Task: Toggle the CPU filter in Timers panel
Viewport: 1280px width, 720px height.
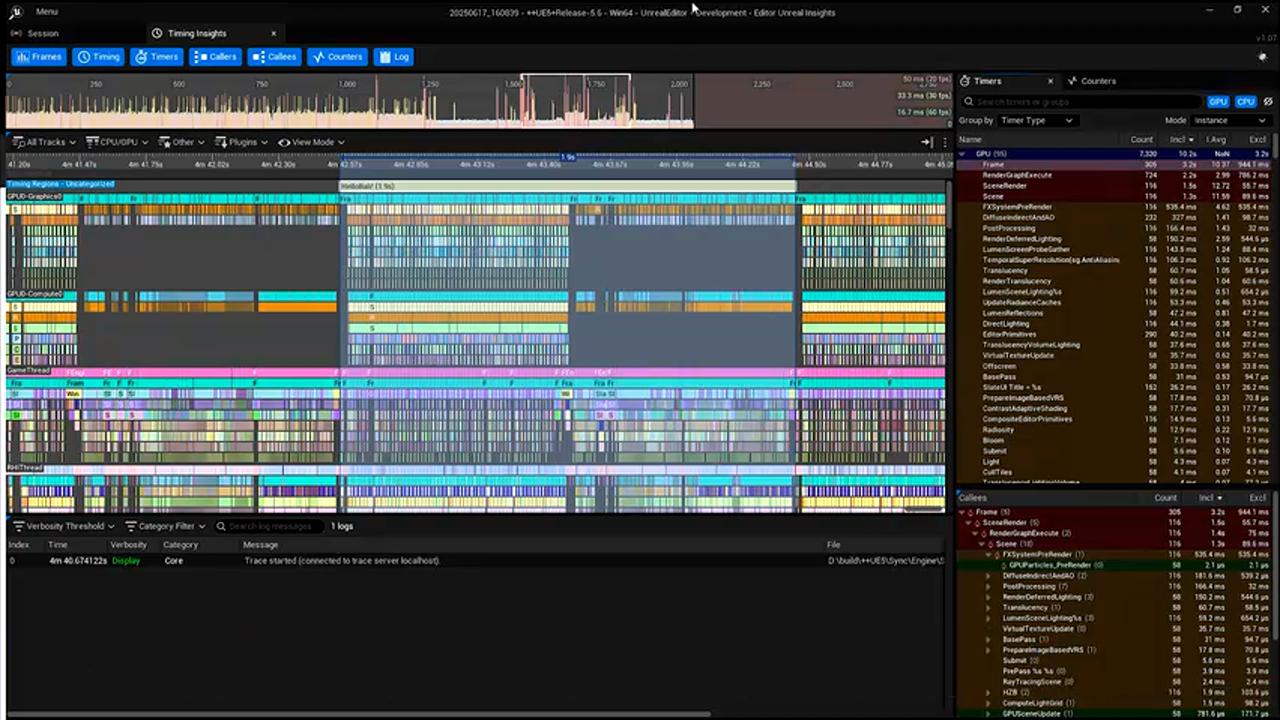Action: tap(1245, 101)
